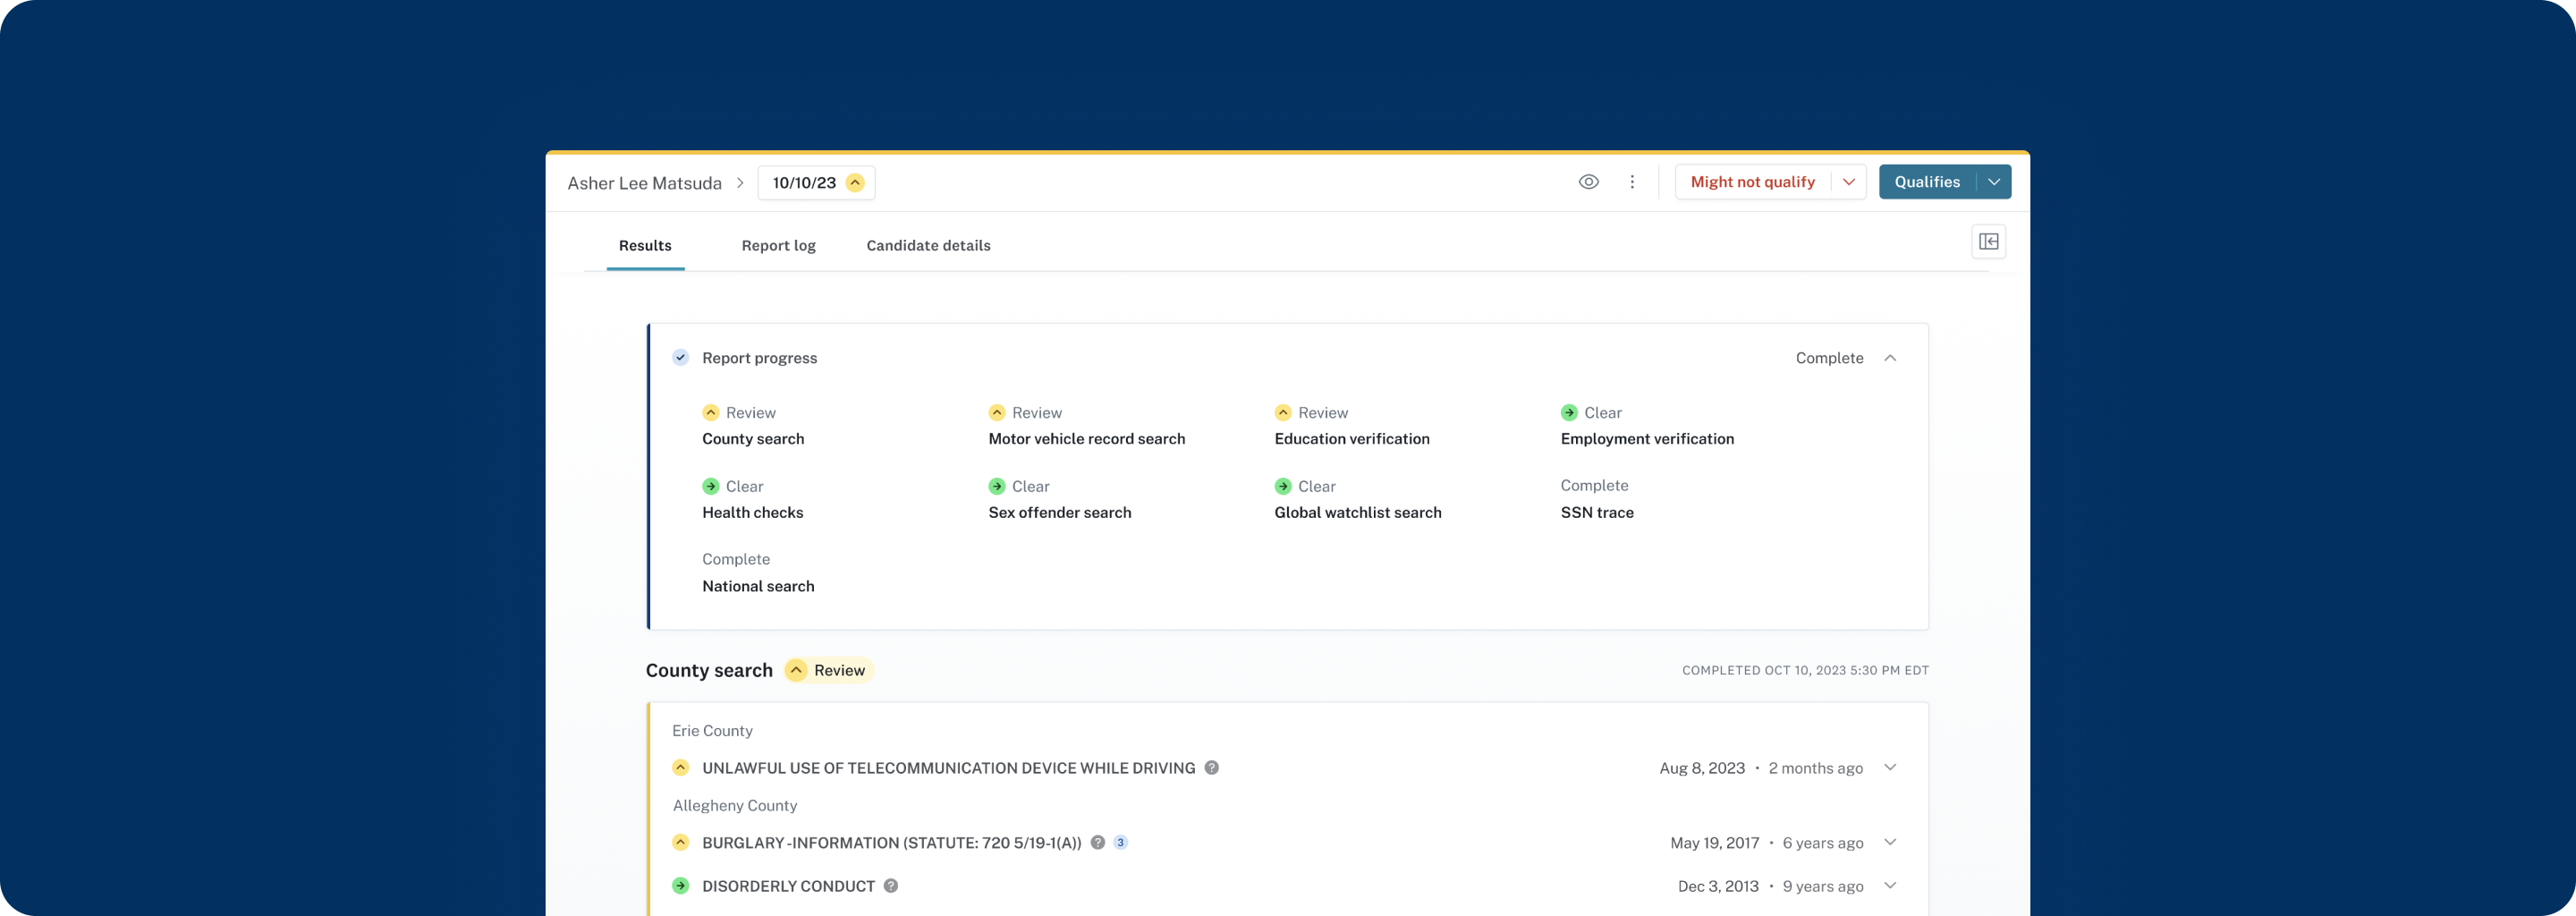Open the Candidate details tab
Viewport: 2576px width, 916px height.
(927, 245)
